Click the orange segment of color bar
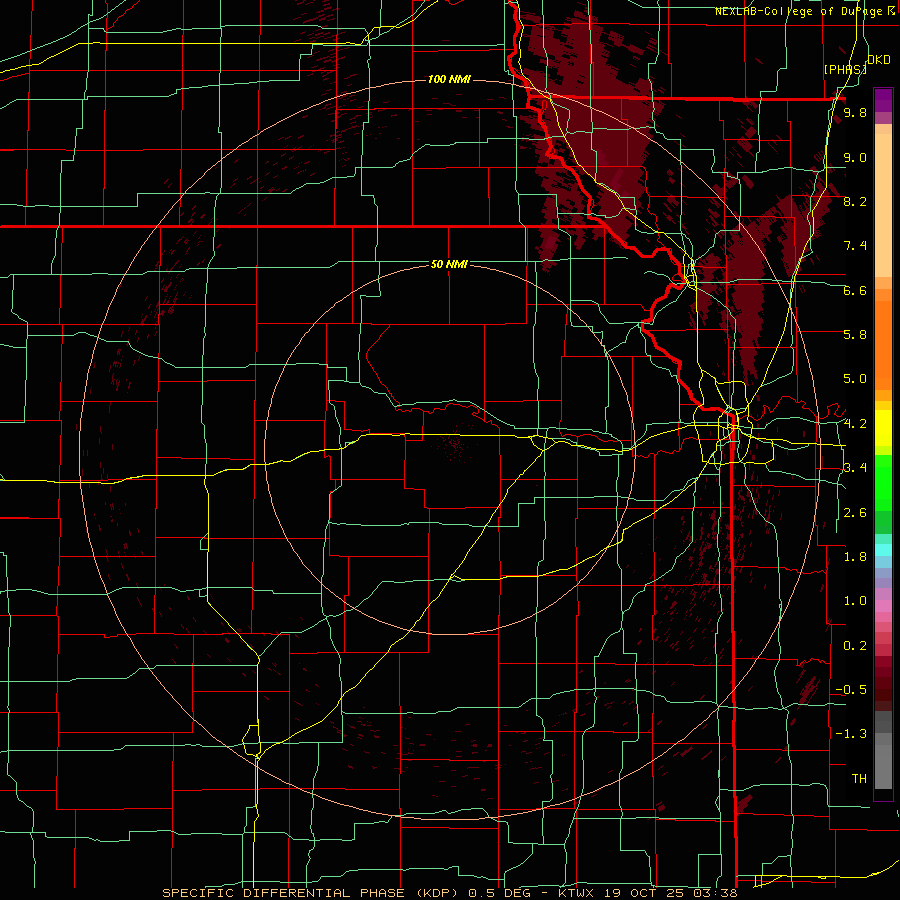Screen dimensions: 900x900 pos(883,344)
